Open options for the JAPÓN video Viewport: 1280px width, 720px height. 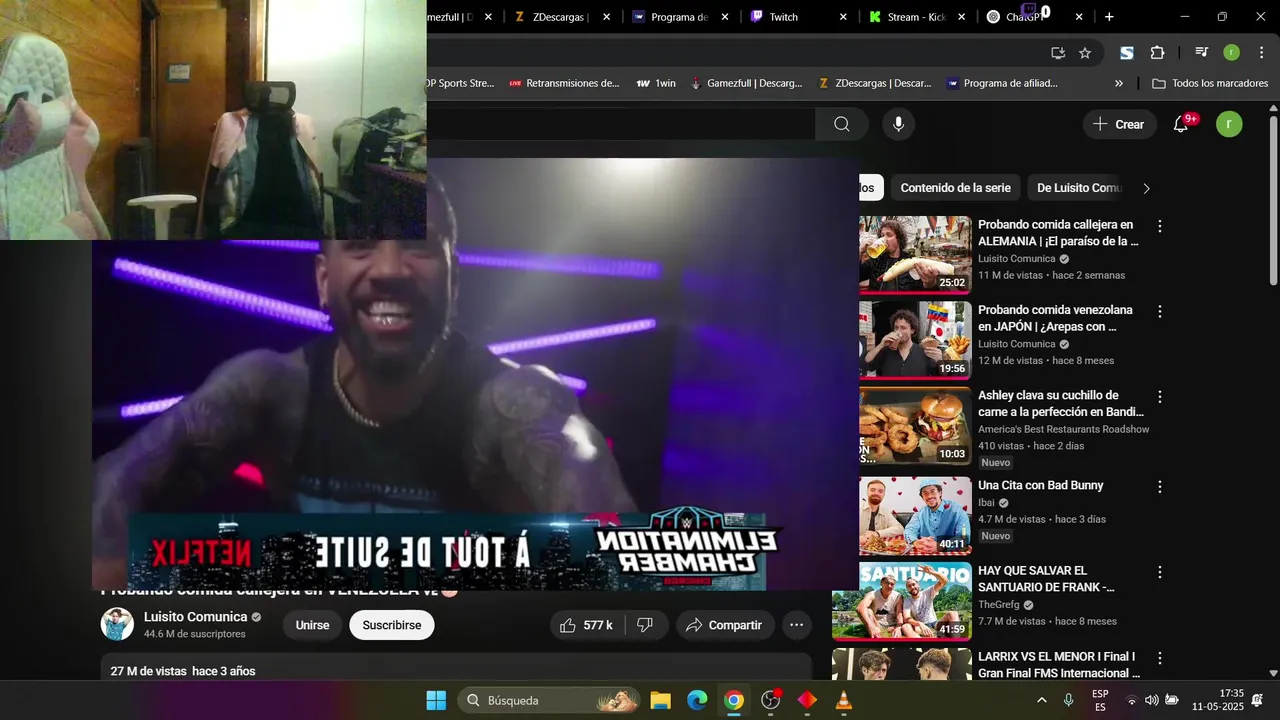point(1160,312)
